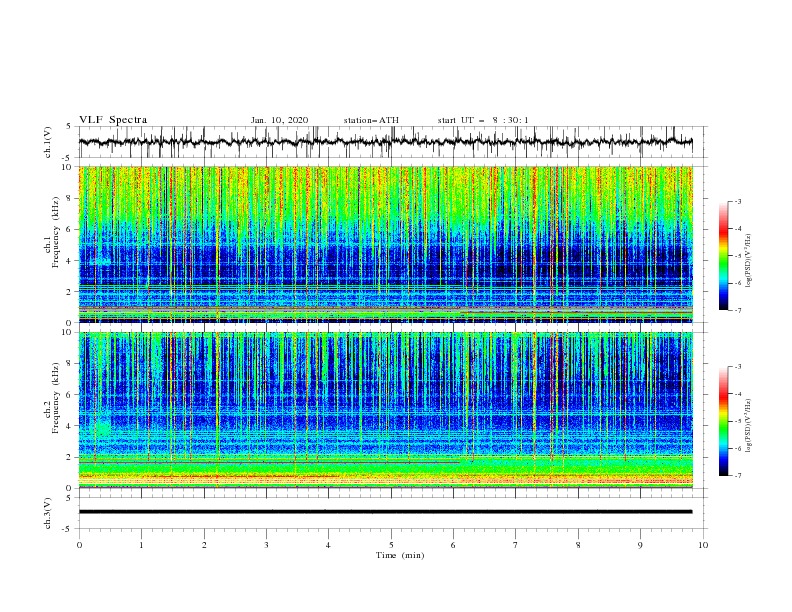Click the time axis tick label "3"
792x612 pixels.
pyautogui.click(x=266, y=545)
